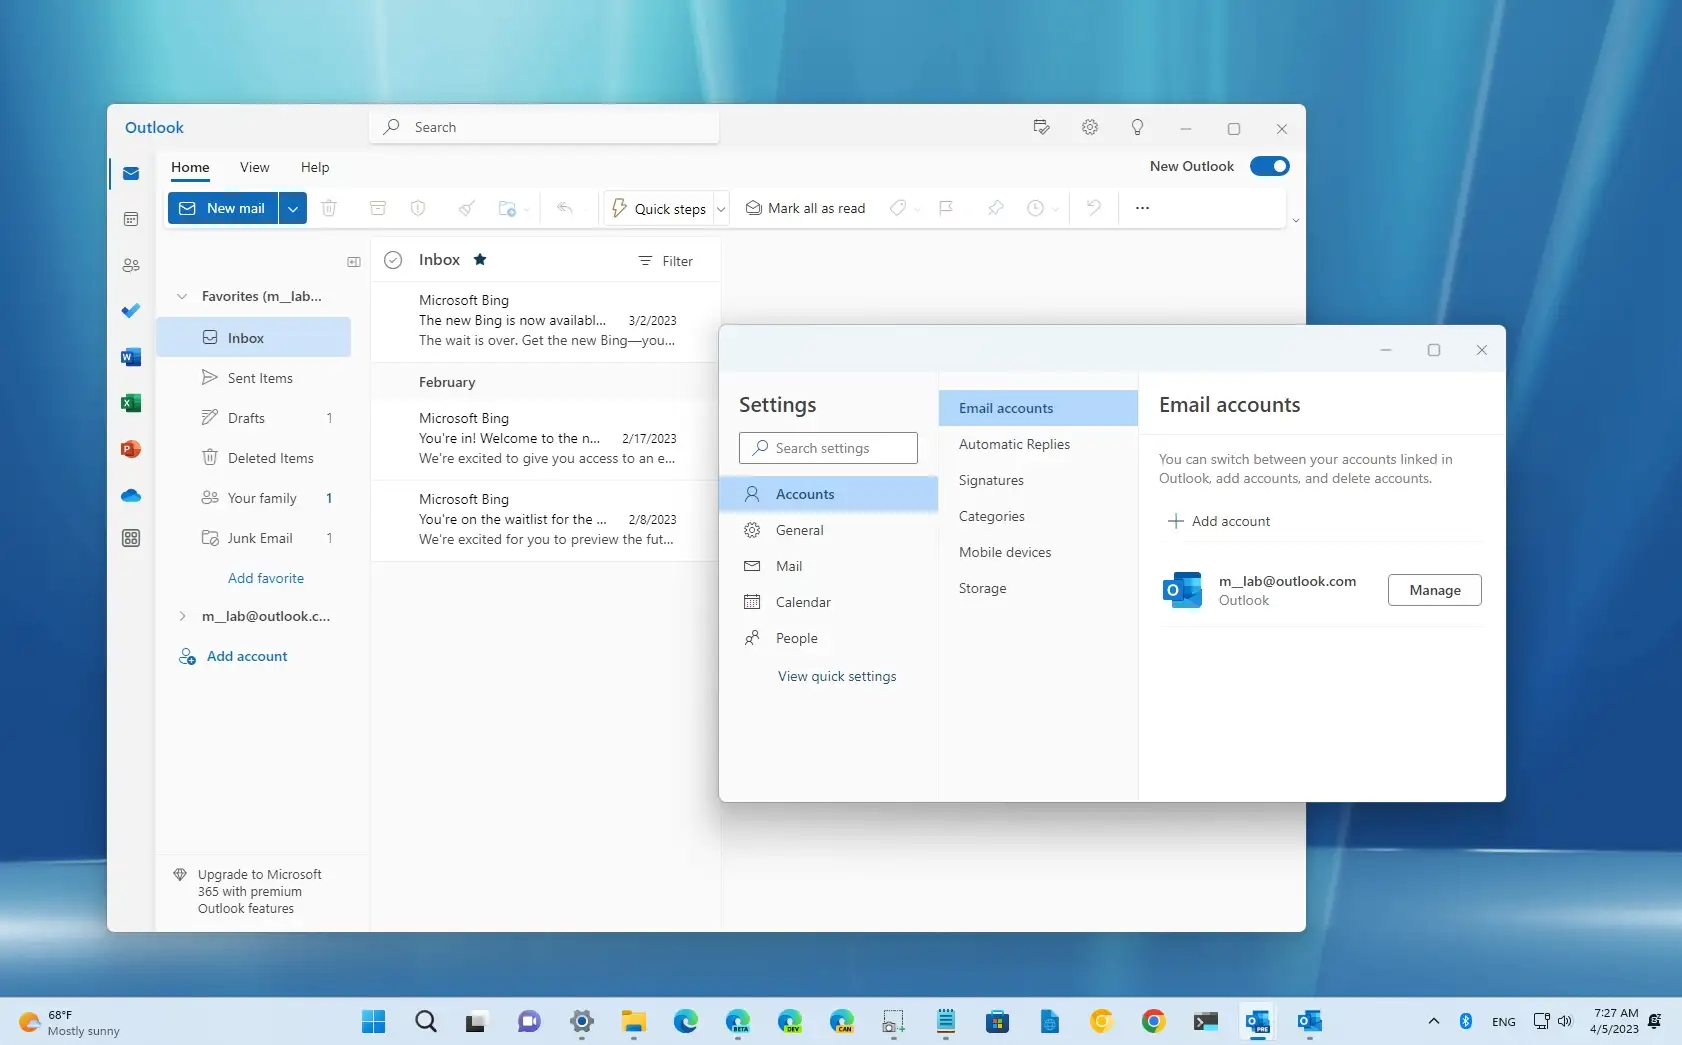Open Storage settings section
The height and width of the screenshot is (1045, 1682).
click(x=1038, y=588)
